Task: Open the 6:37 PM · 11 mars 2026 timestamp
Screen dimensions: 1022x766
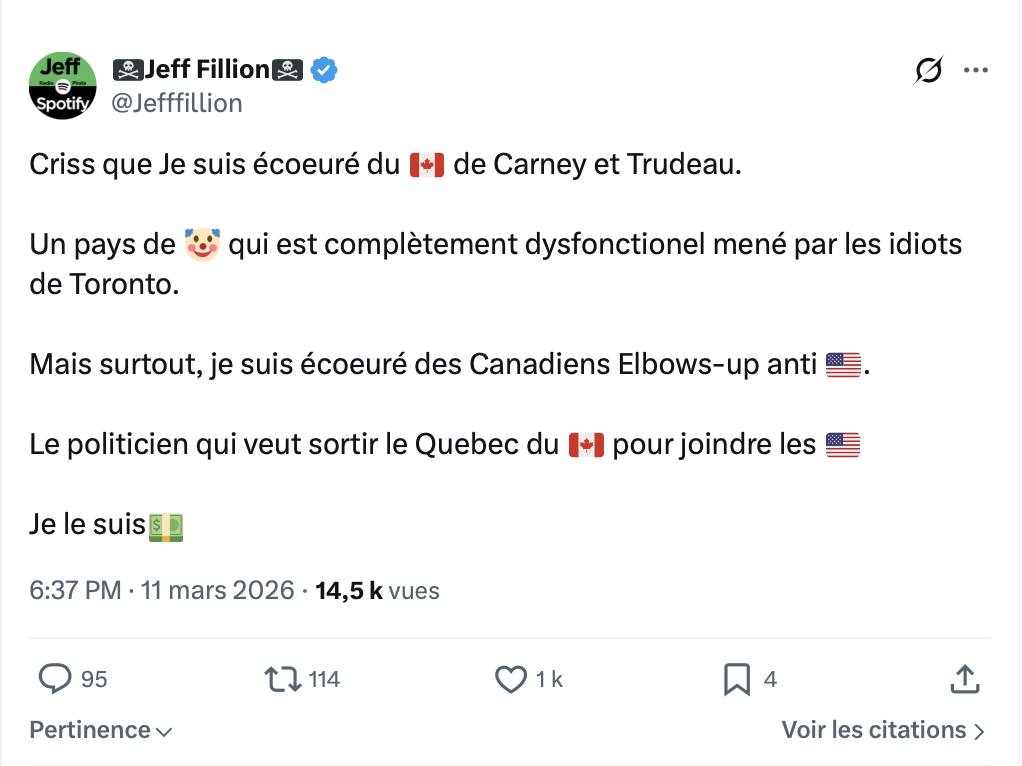Action: pos(162,591)
